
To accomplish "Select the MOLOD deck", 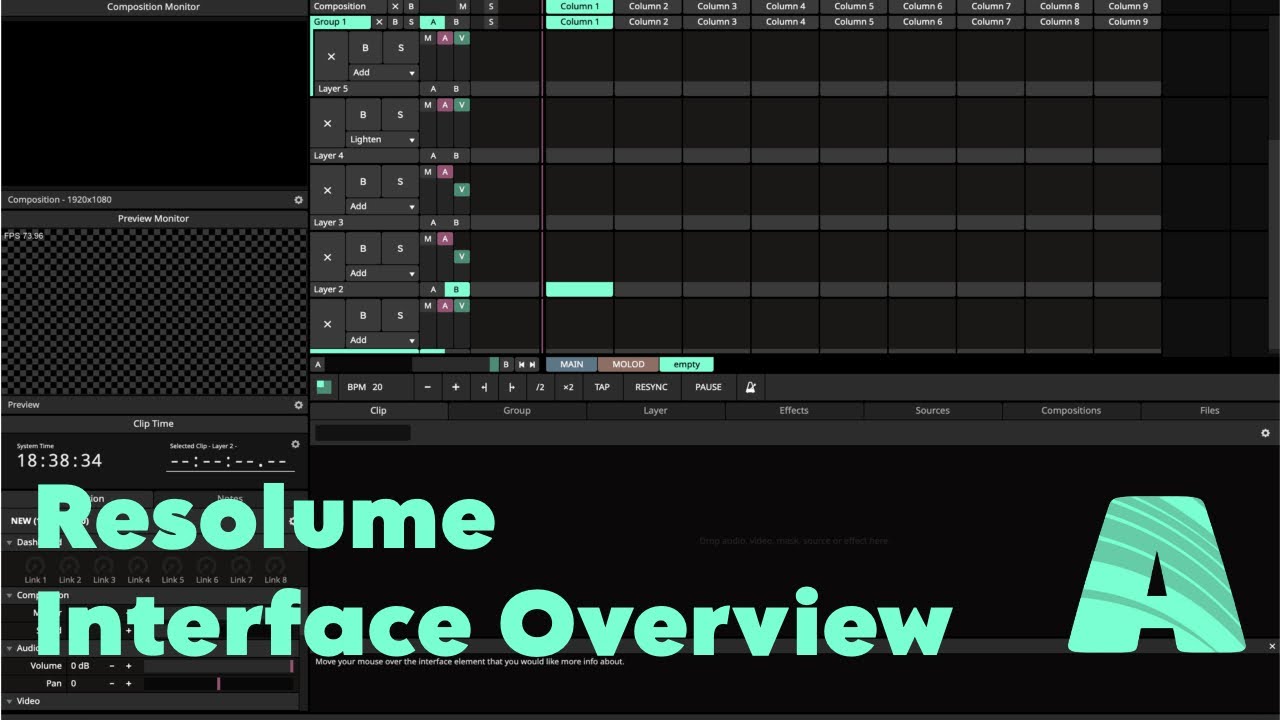I will coord(629,365).
